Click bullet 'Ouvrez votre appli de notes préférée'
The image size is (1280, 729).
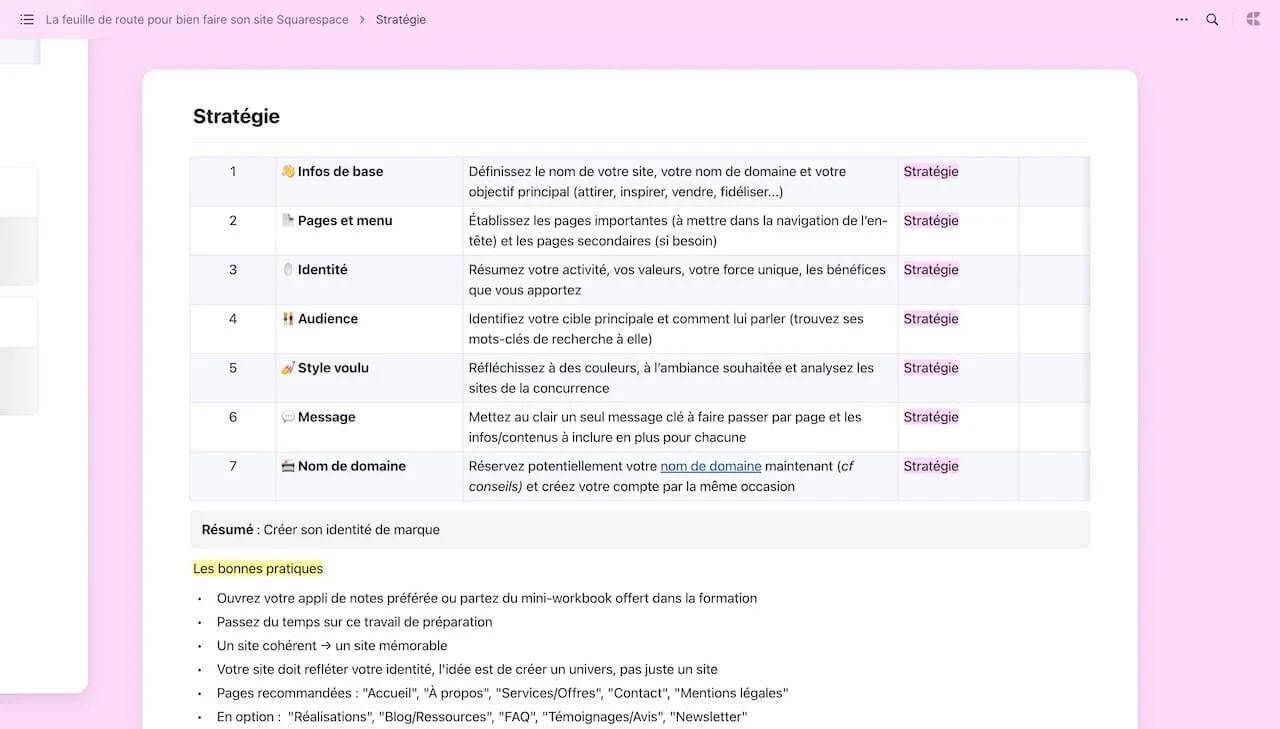pos(487,598)
